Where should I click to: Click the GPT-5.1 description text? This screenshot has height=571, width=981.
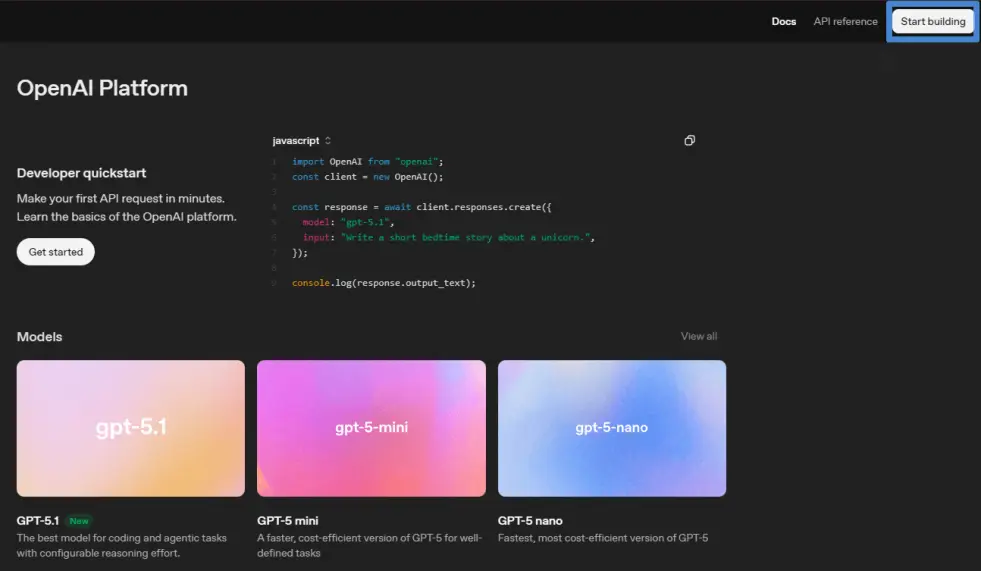coord(121,545)
